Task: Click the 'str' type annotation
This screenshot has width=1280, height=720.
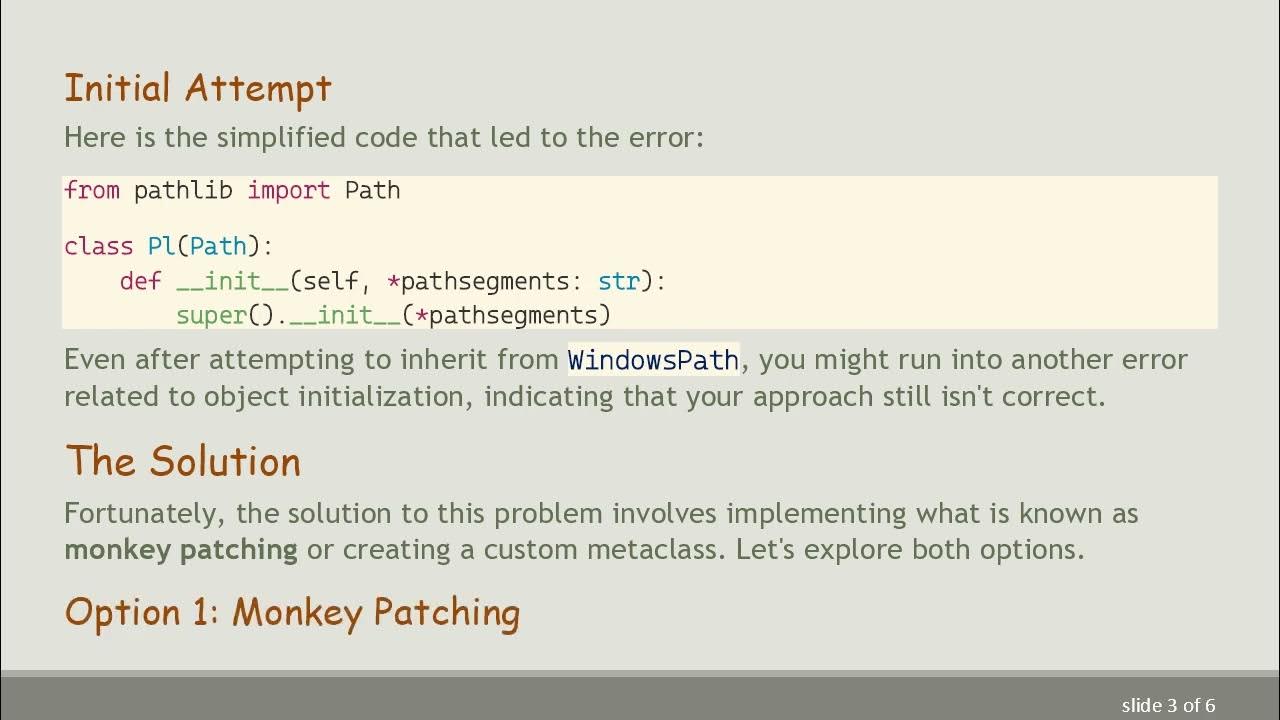Action: click(618, 281)
